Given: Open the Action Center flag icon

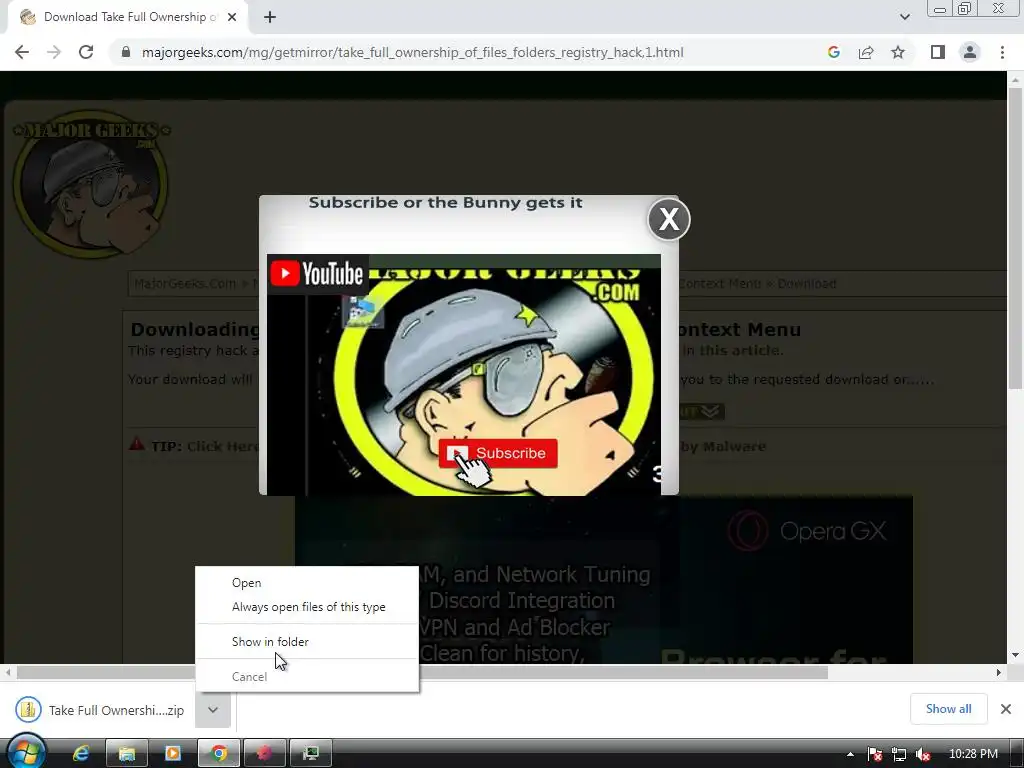Looking at the screenshot, I should pos(874,754).
